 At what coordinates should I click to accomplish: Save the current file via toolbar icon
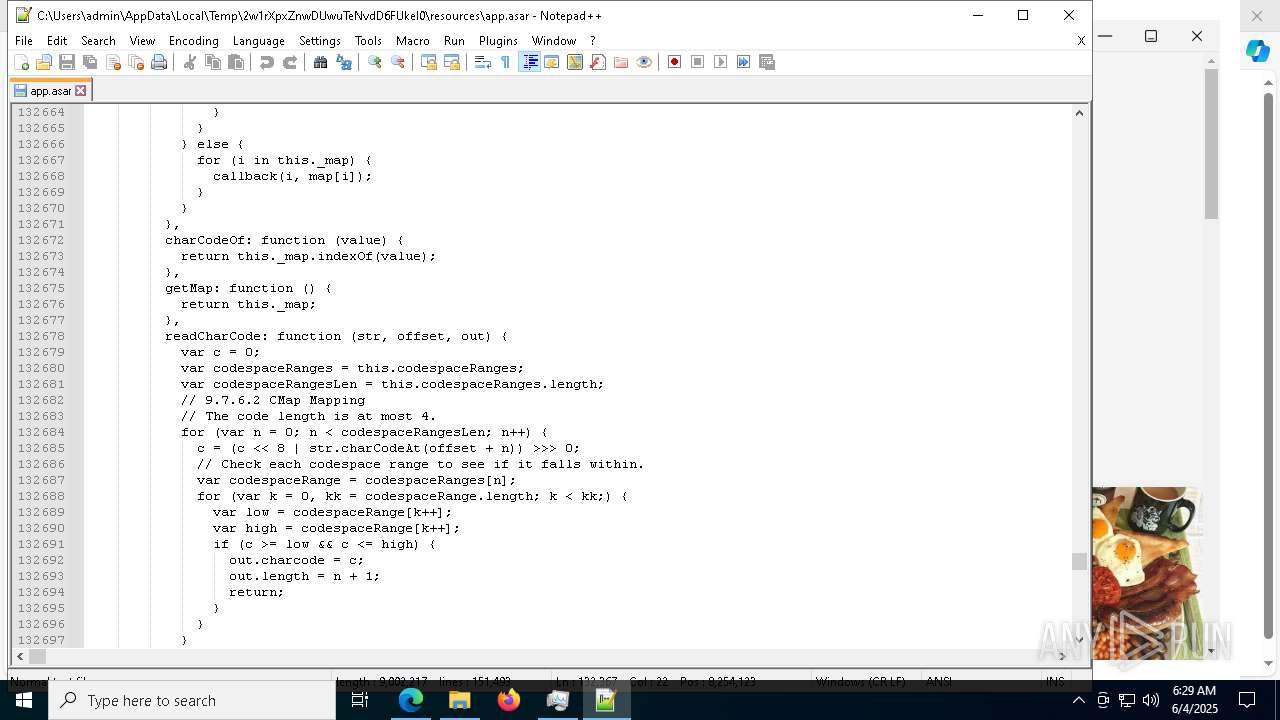coord(67,62)
